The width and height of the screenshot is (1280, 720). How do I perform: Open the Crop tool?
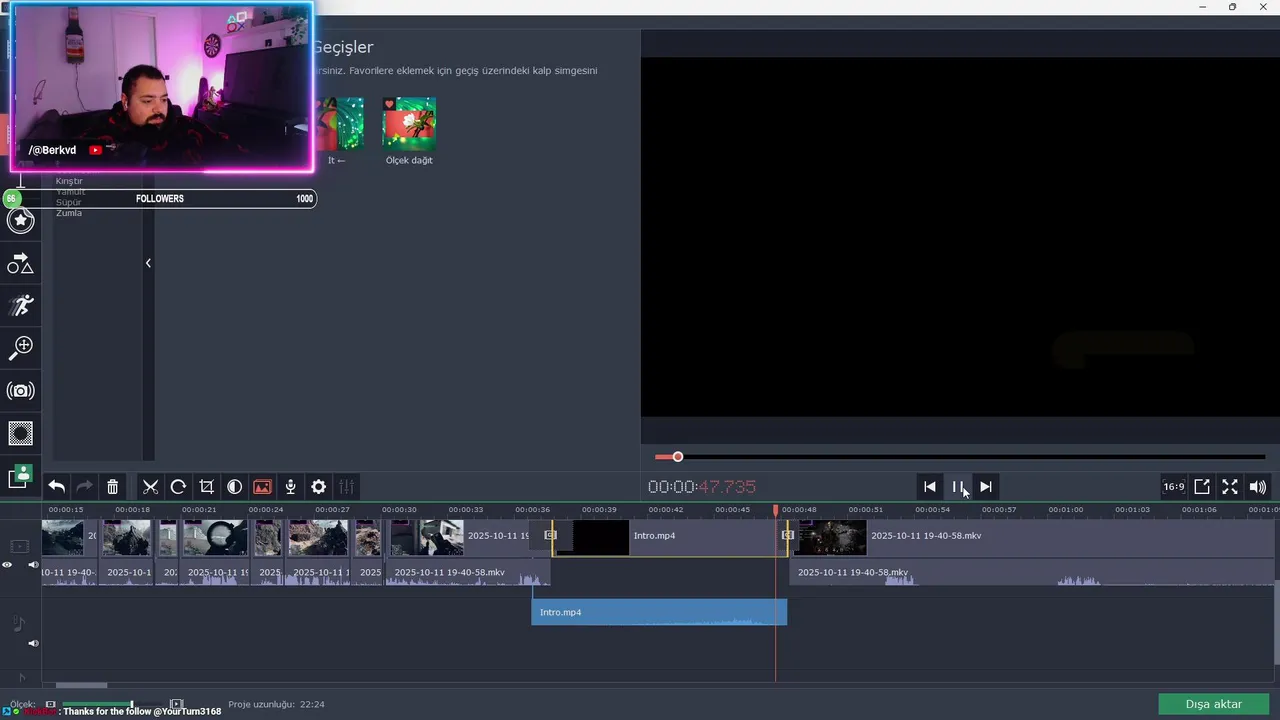(x=206, y=487)
